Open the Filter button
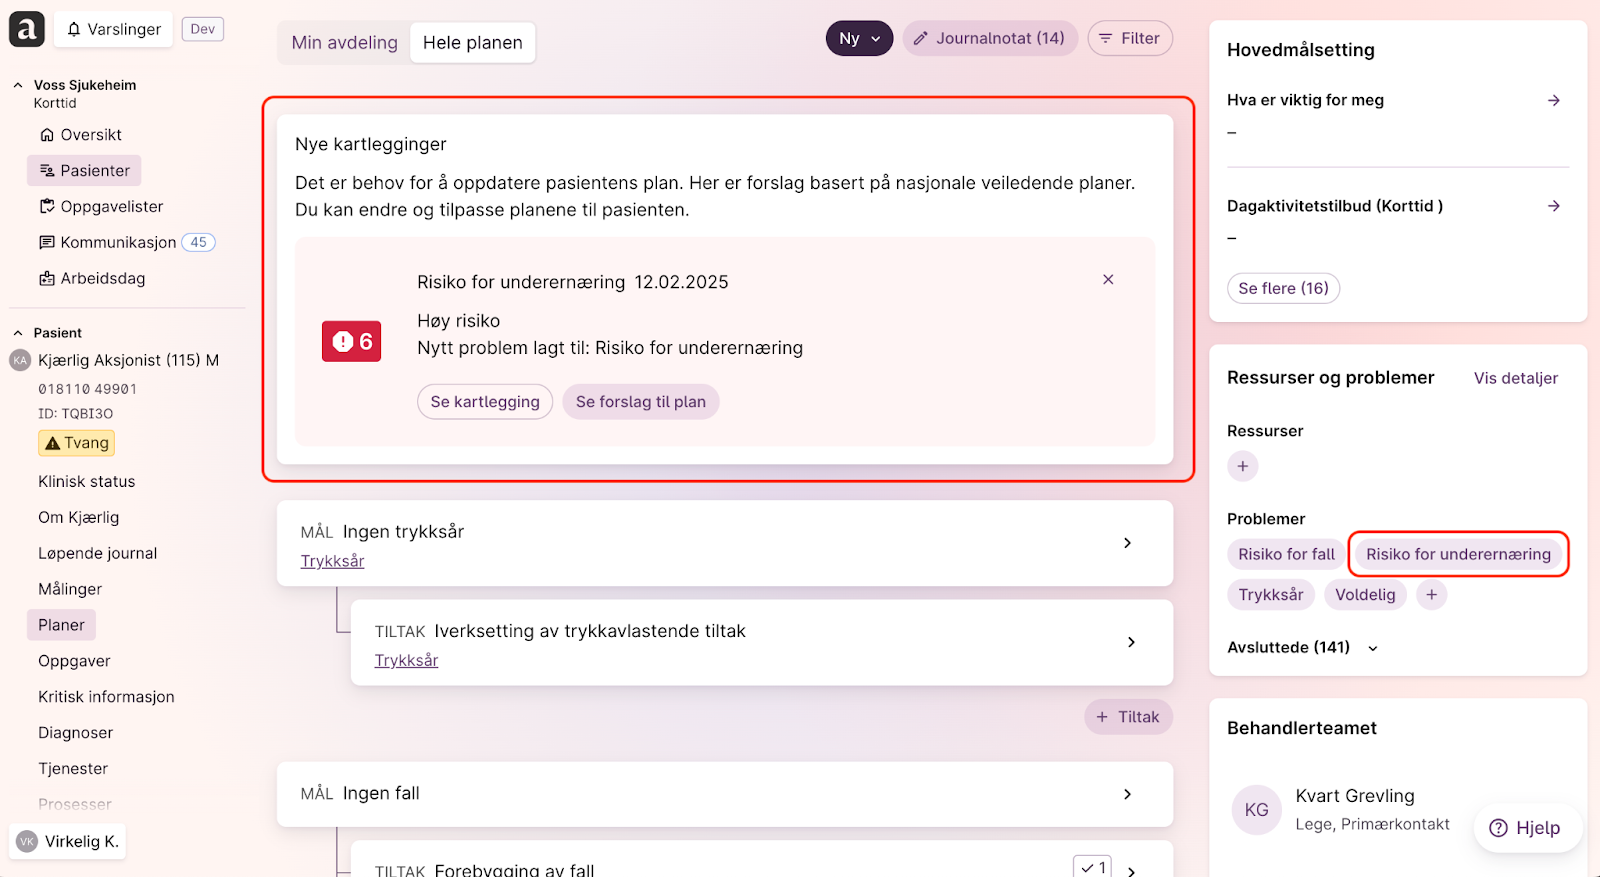Screen dimensions: 1600x877 coord(1129,39)
